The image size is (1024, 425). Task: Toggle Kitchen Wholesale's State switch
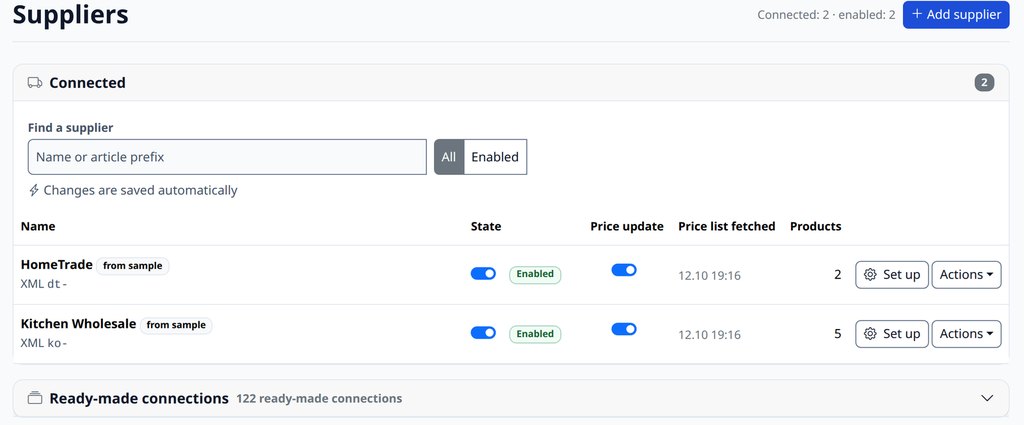click(483, 333)
